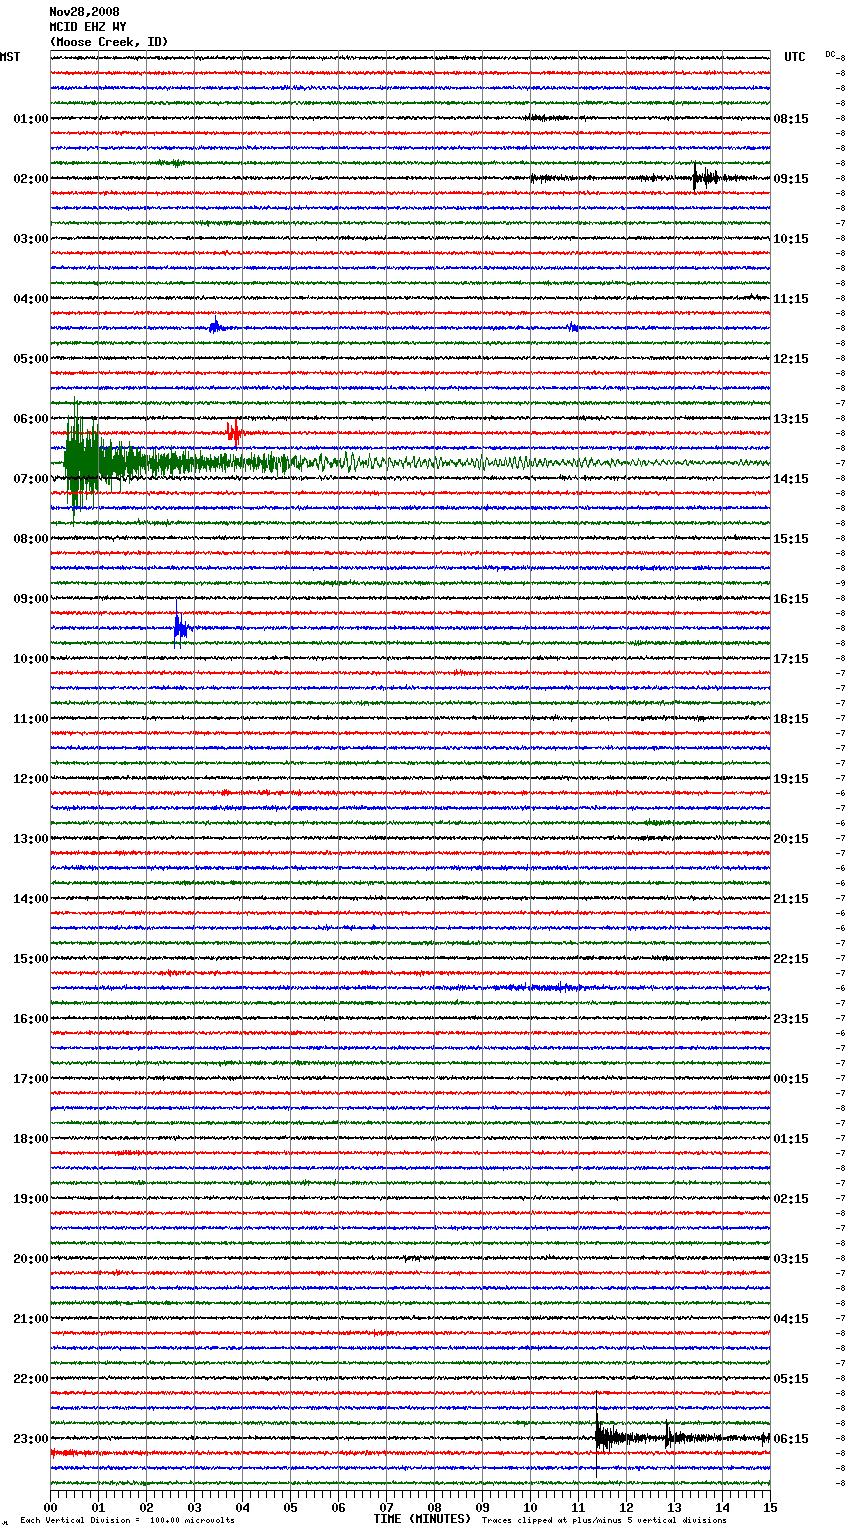Click the 22:15 UTC time label
850x1534 pixels.
coord(791,959)
